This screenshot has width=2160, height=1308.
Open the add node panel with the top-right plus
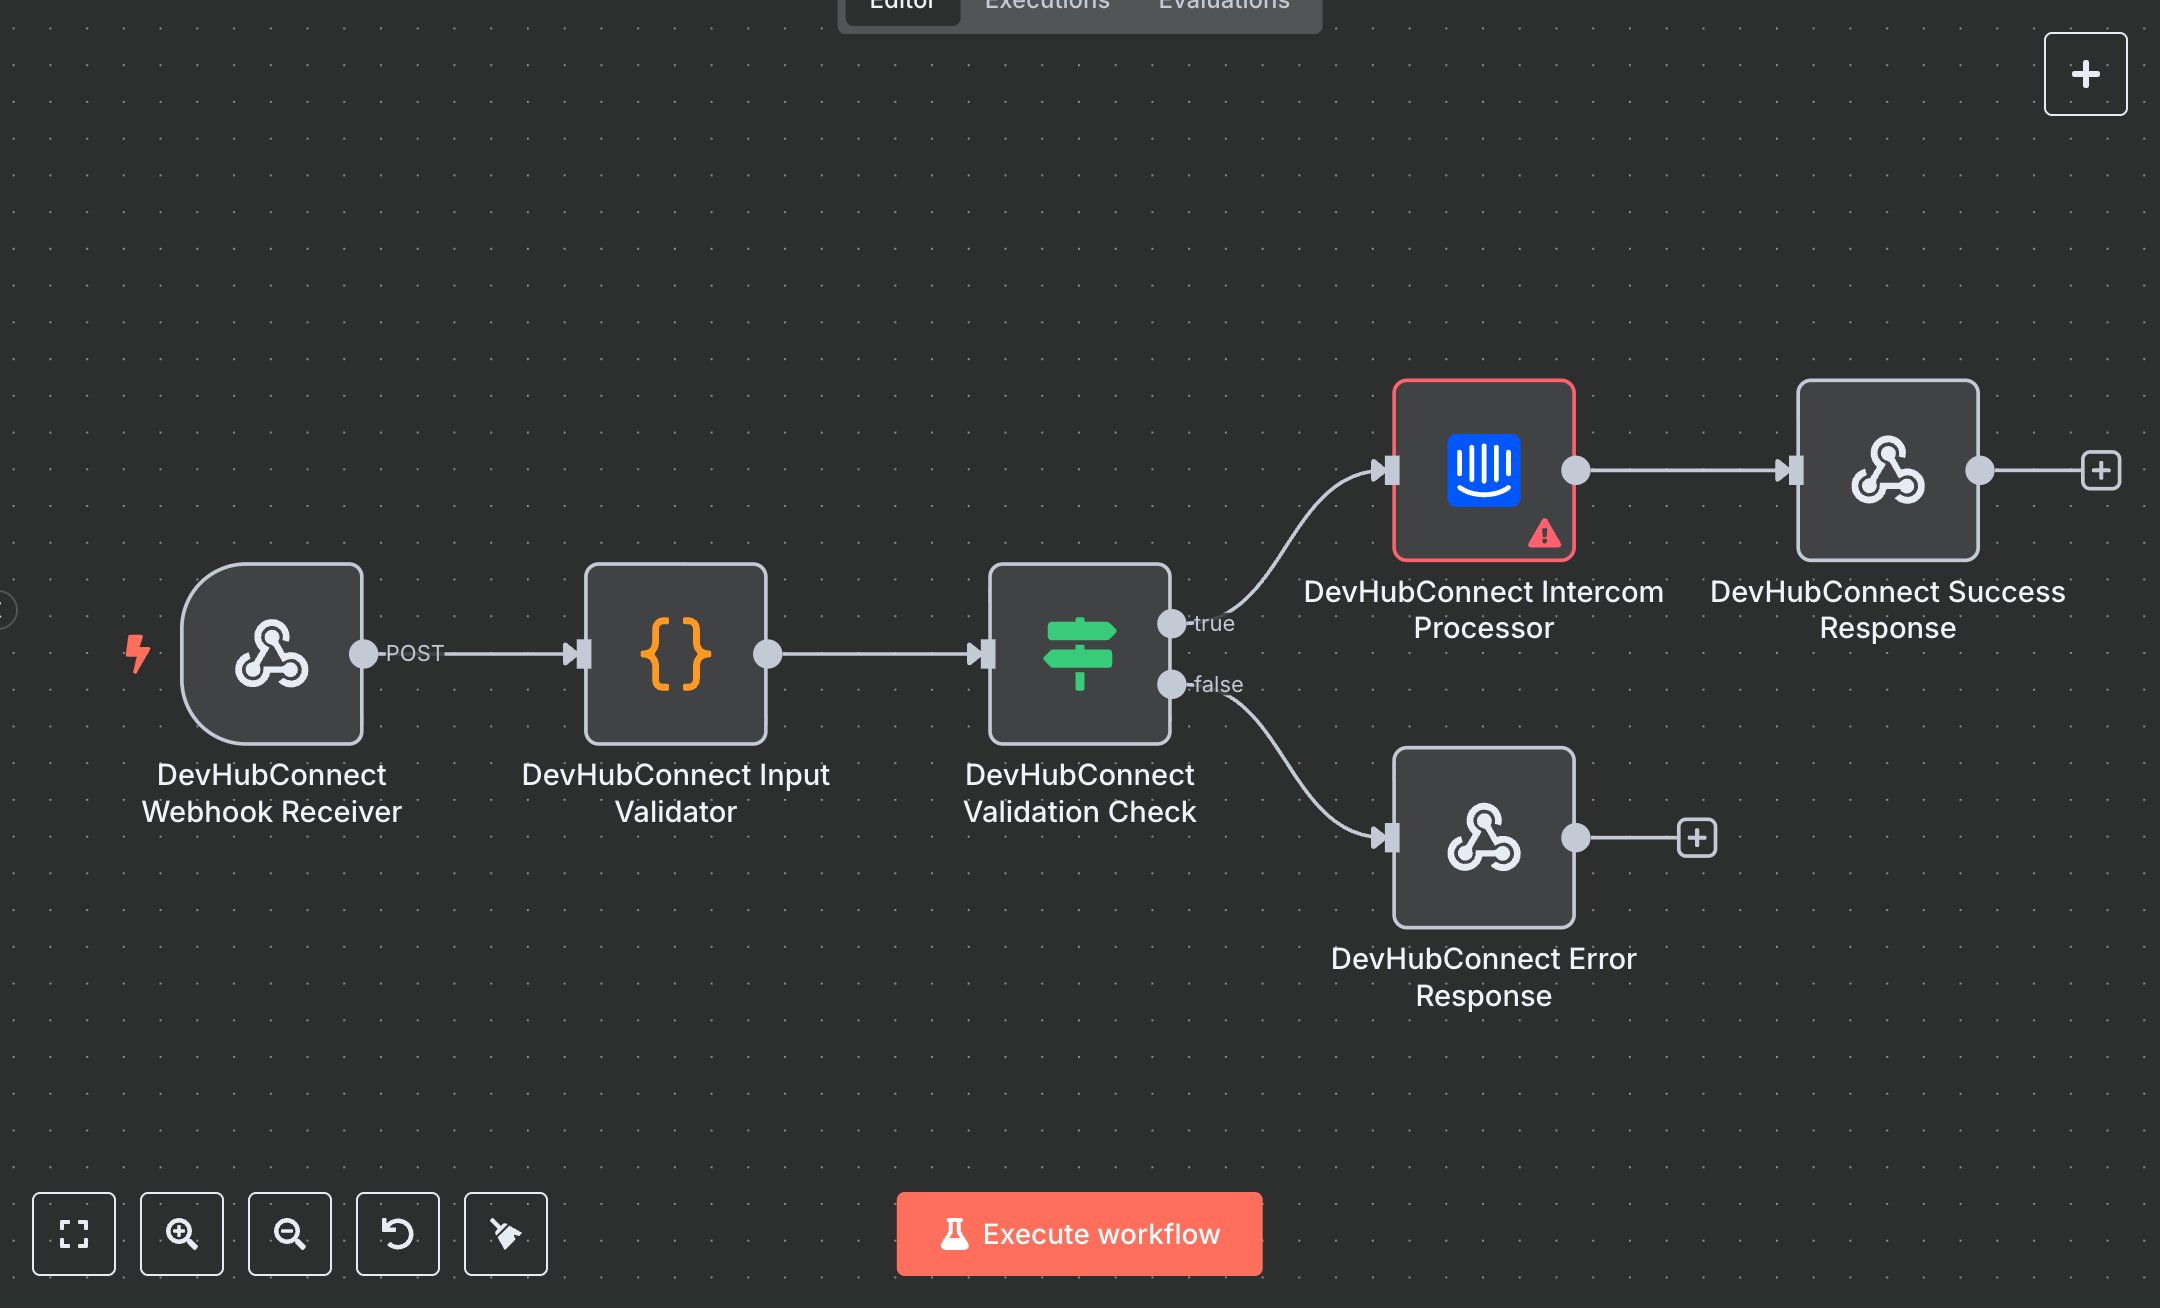2085,73
